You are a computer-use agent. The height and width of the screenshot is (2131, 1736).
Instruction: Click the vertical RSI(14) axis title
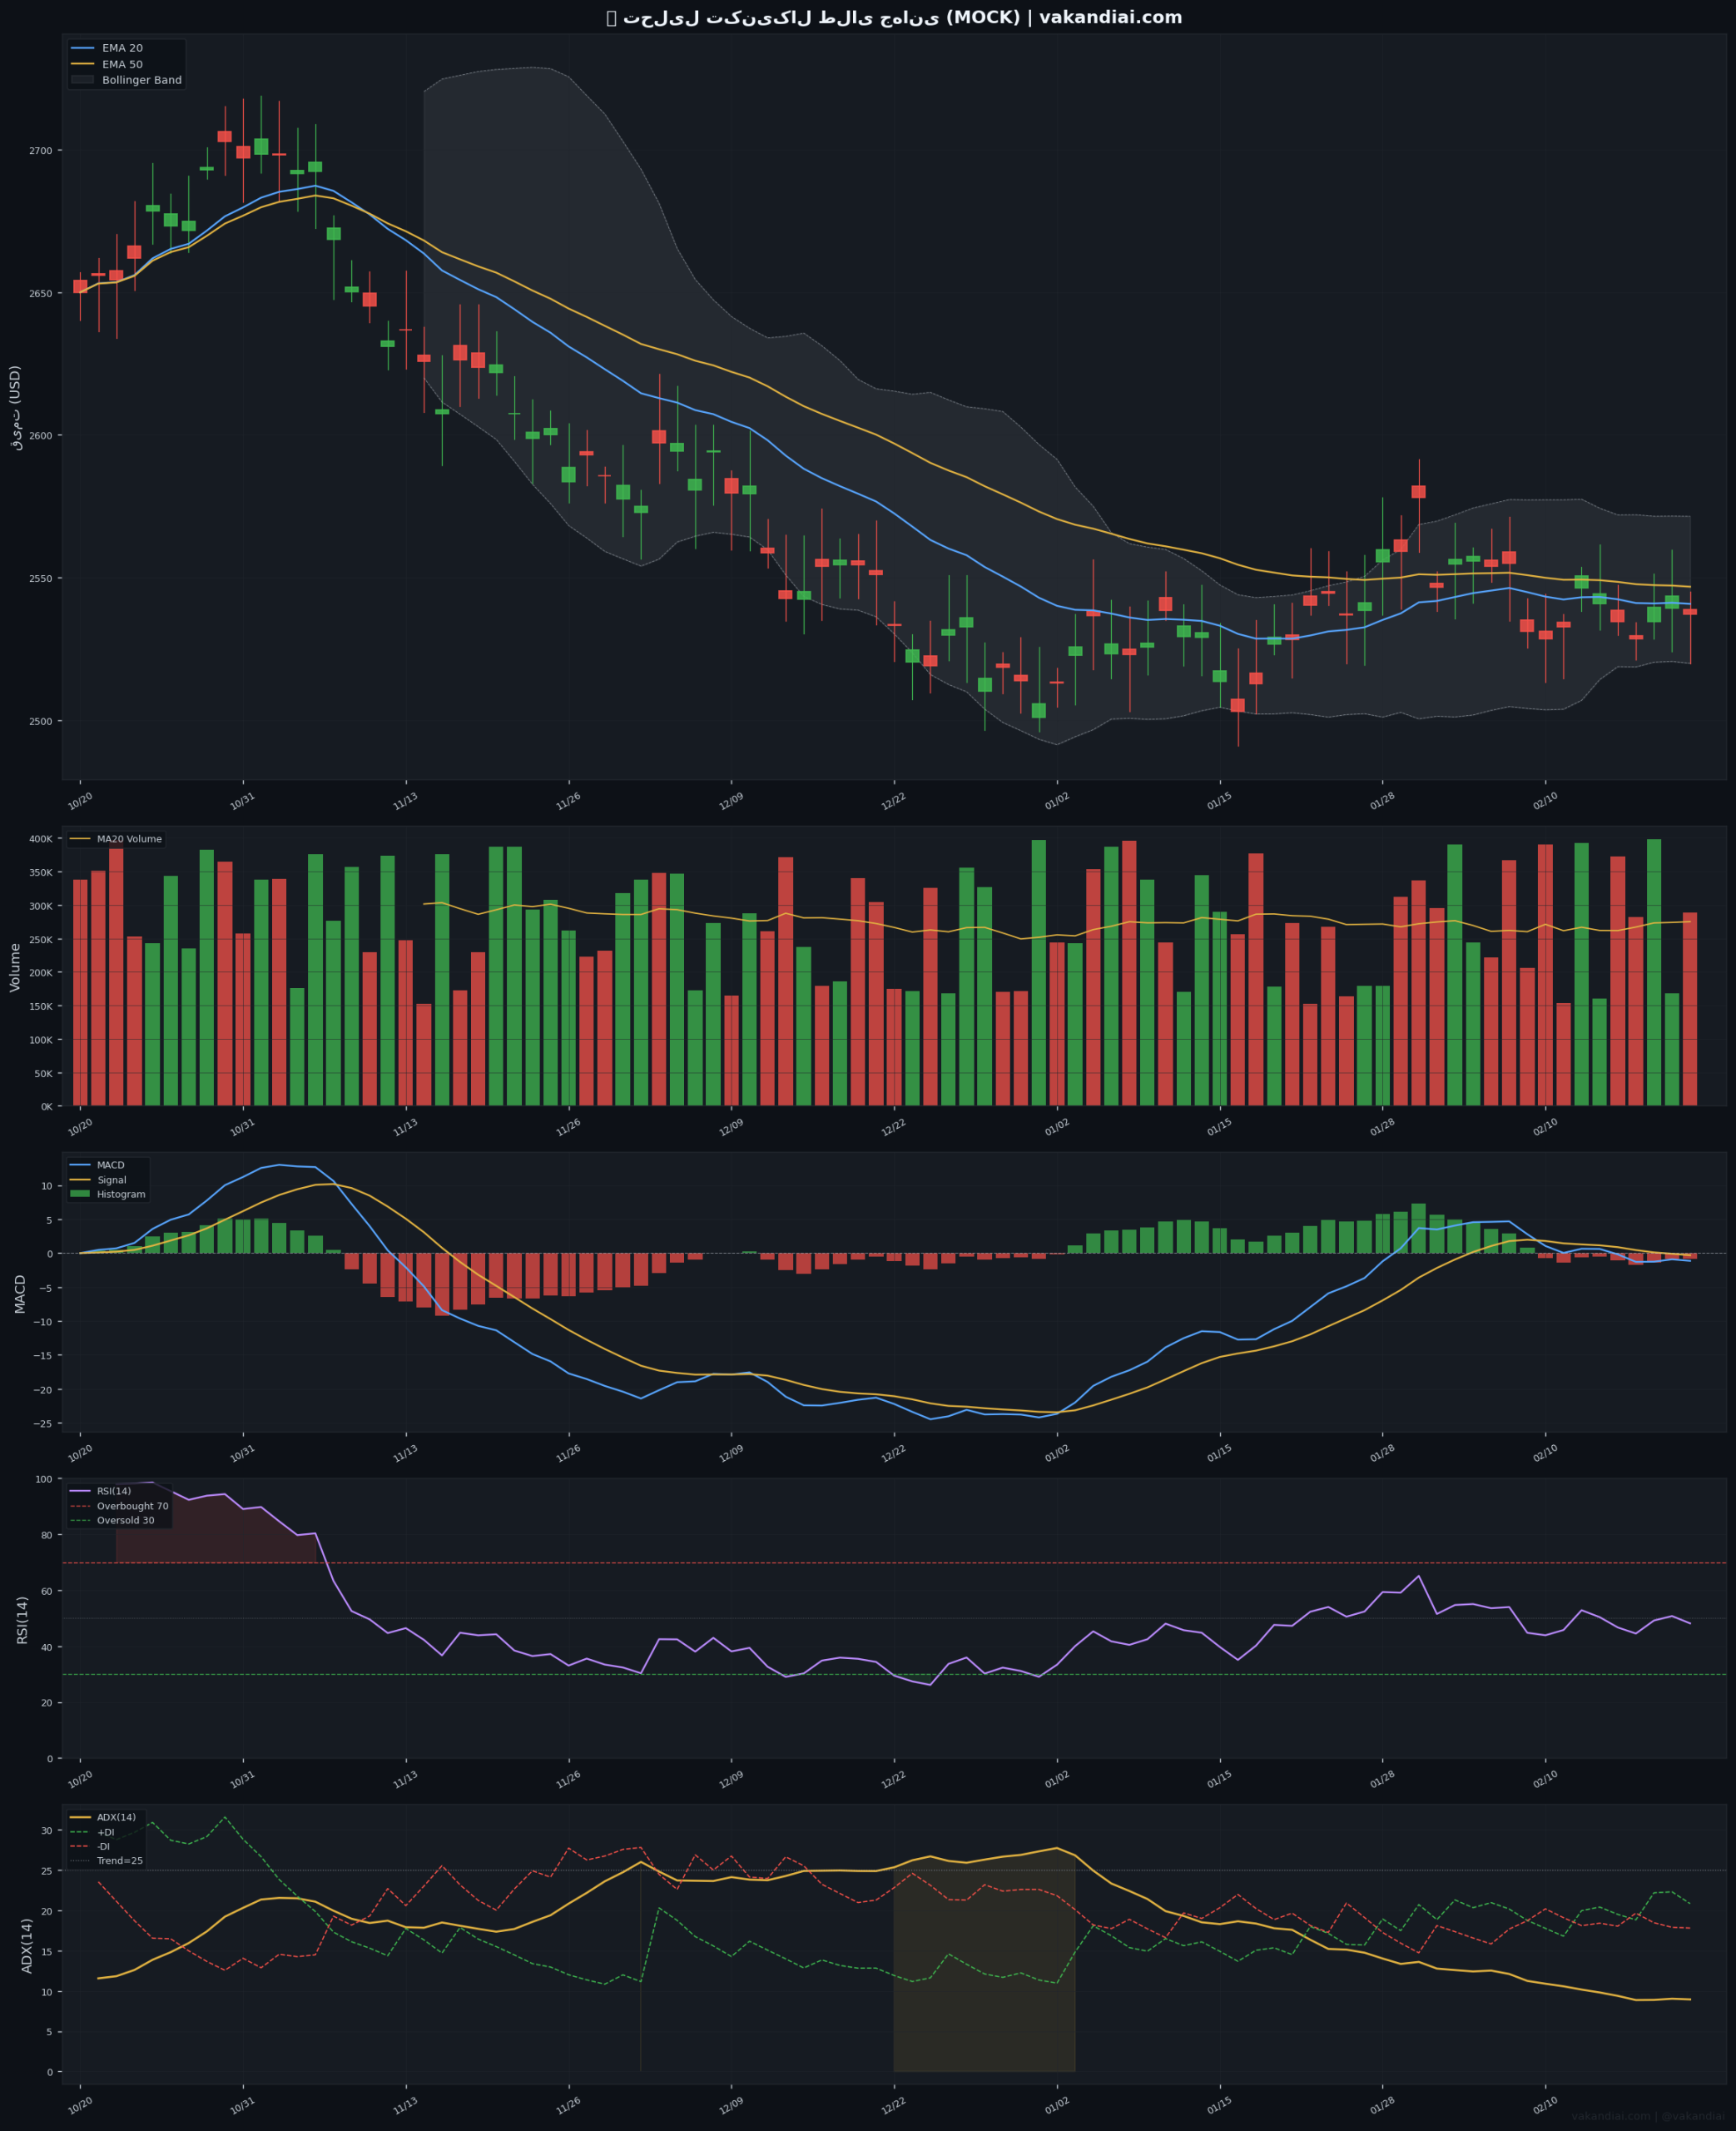click(x=22, y=1619)
